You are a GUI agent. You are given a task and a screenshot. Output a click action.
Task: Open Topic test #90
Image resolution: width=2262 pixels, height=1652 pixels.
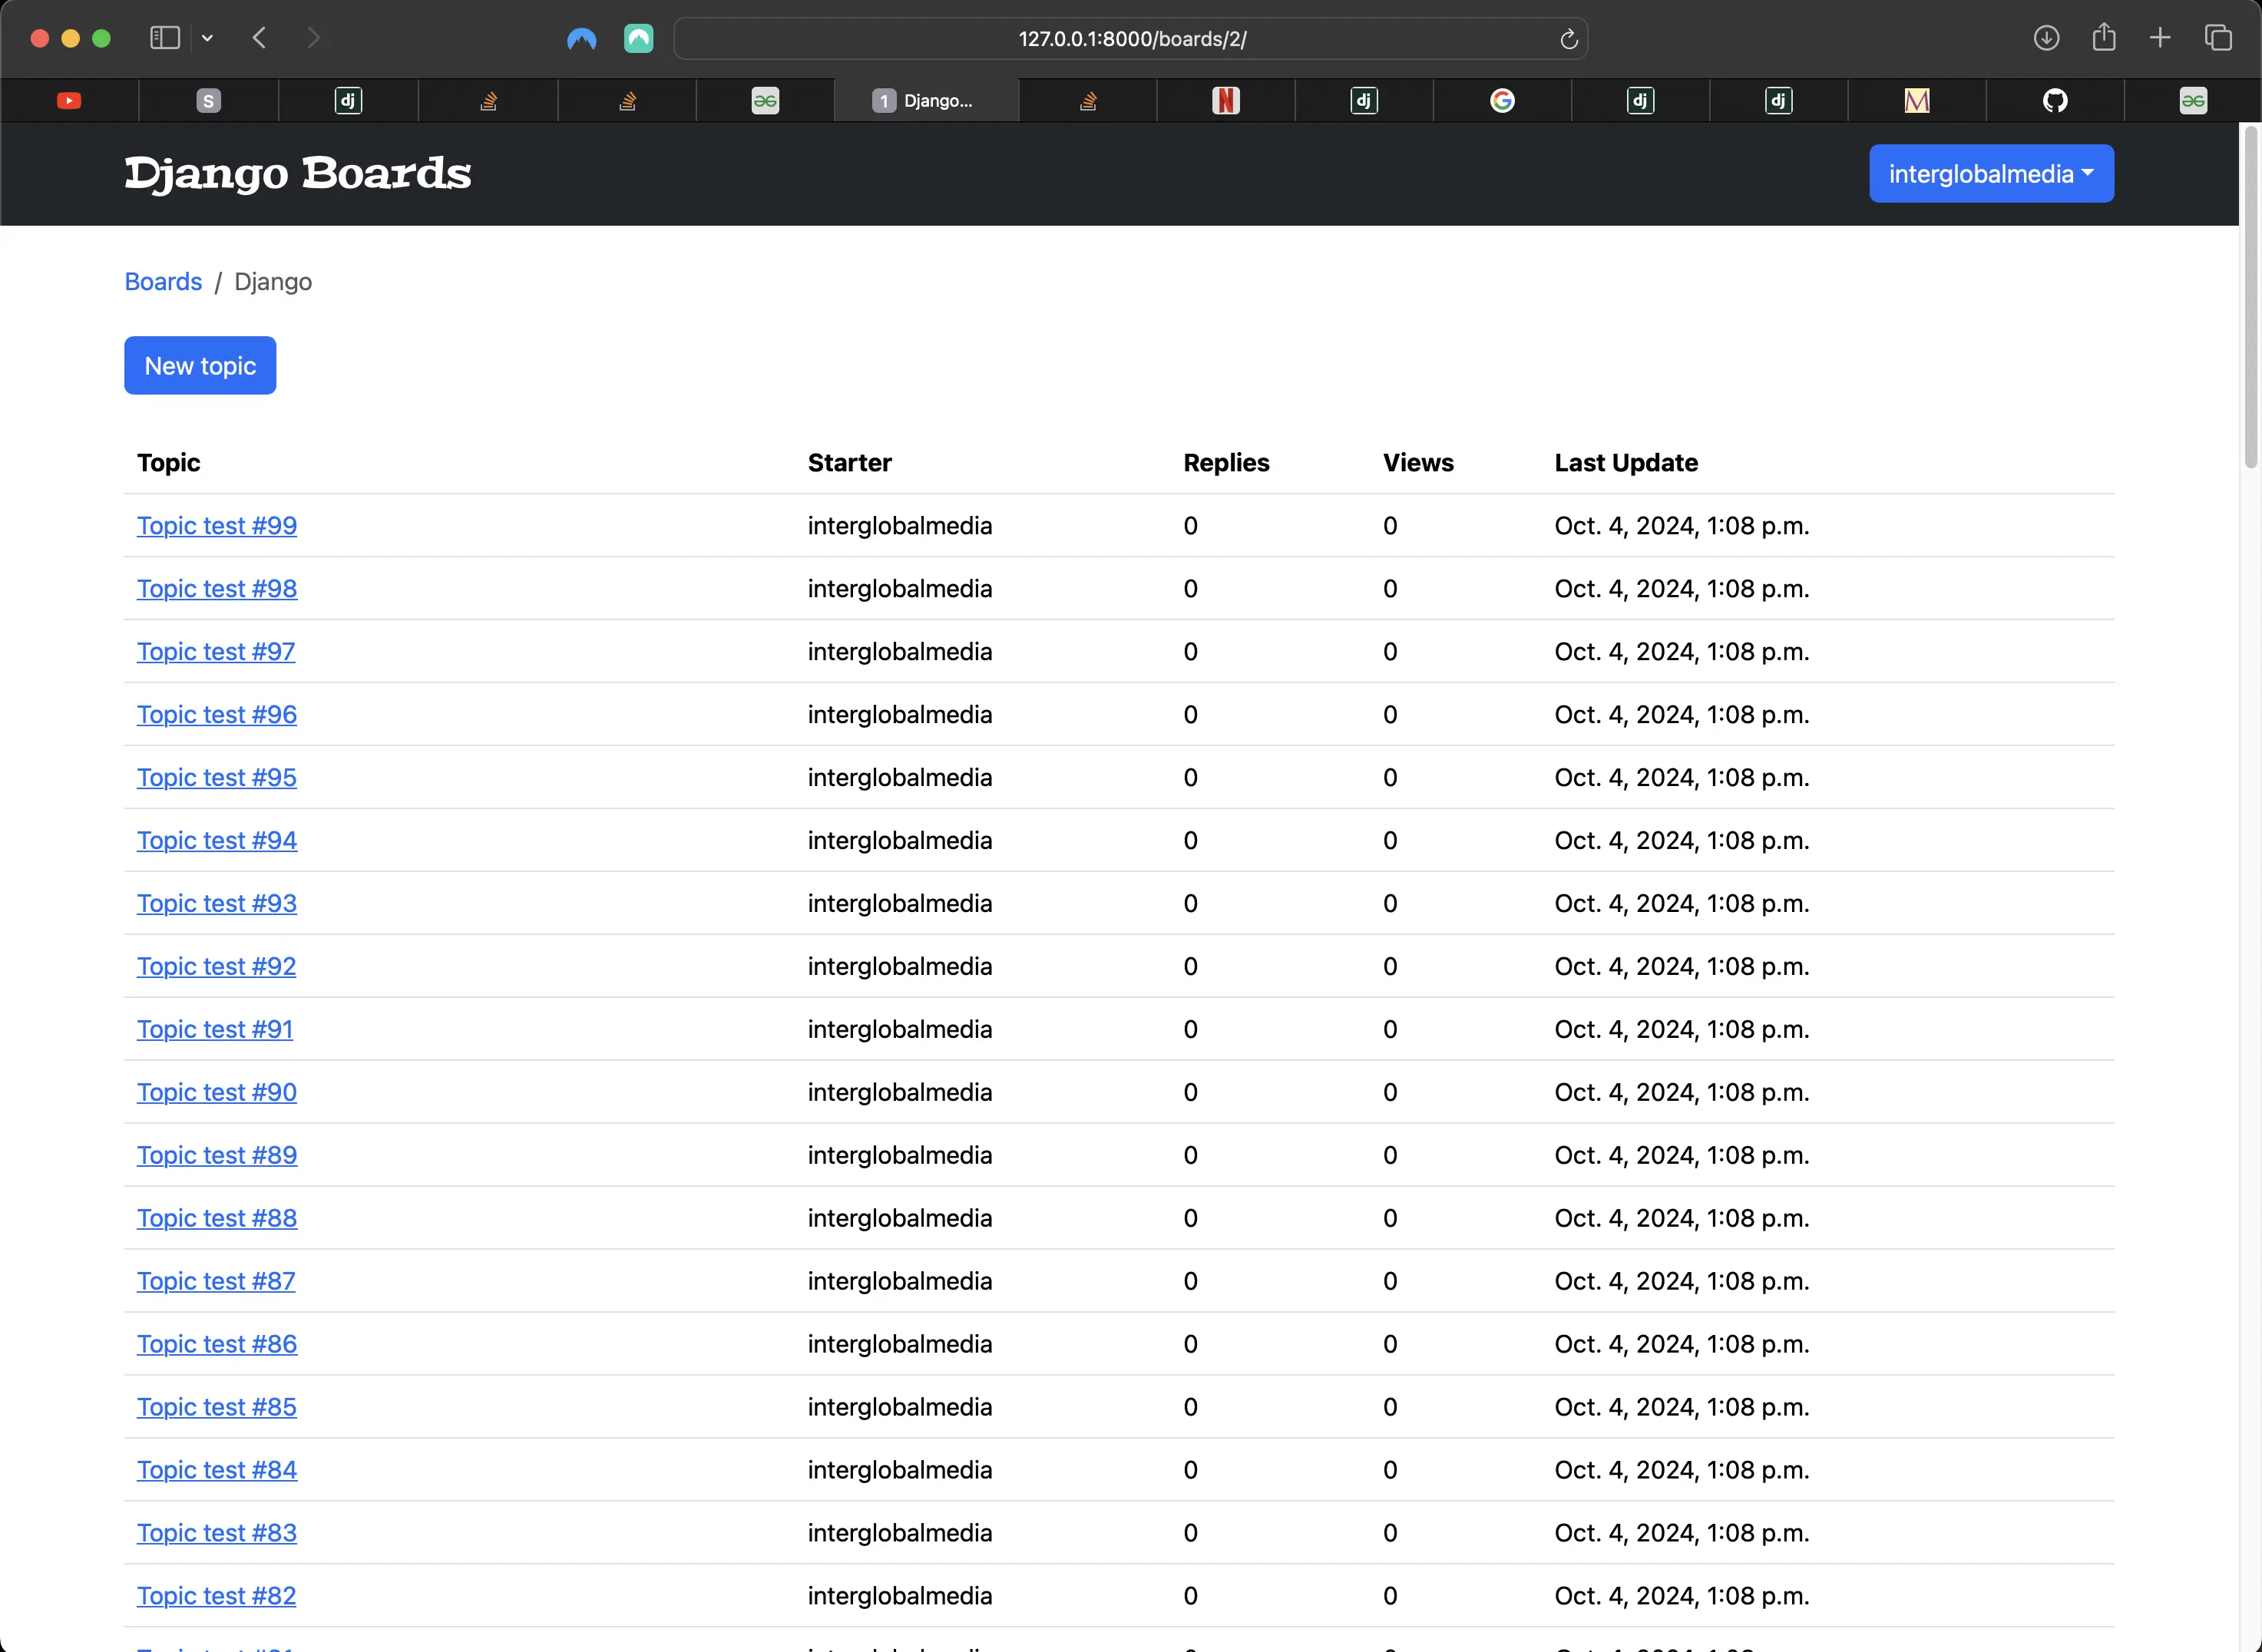217,1092
